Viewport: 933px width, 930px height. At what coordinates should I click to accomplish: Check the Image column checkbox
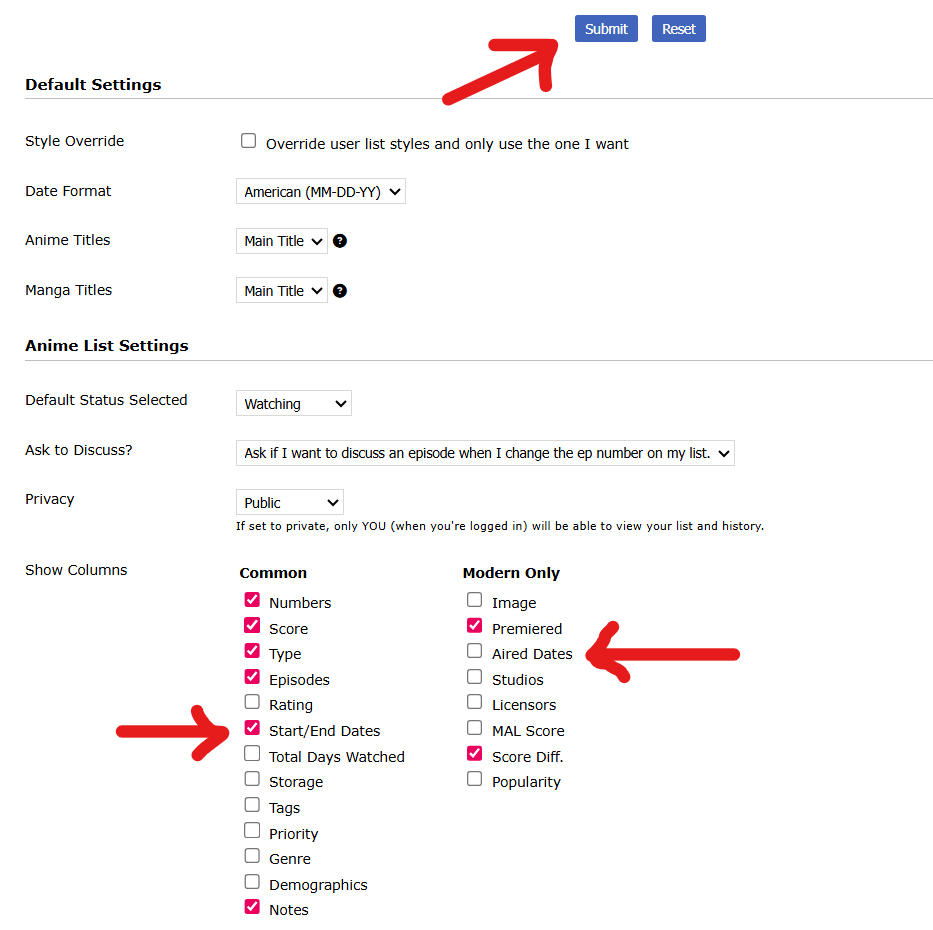(x=474, y=600)
